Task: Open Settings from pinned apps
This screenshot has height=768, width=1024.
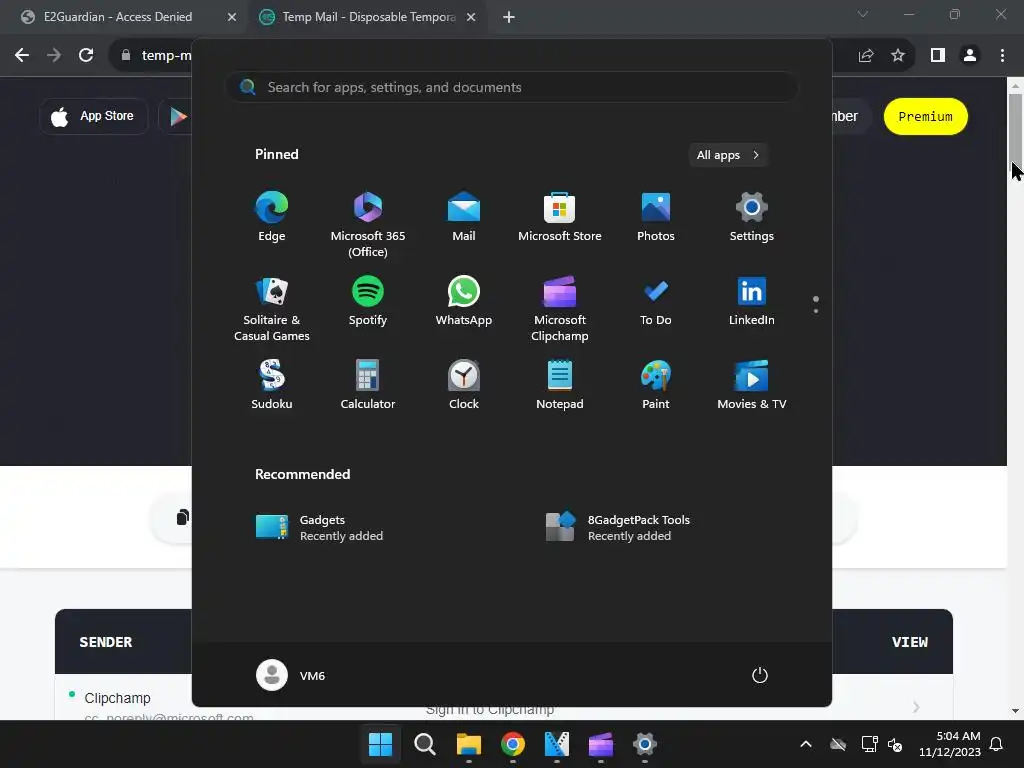Action: [752, 217]
